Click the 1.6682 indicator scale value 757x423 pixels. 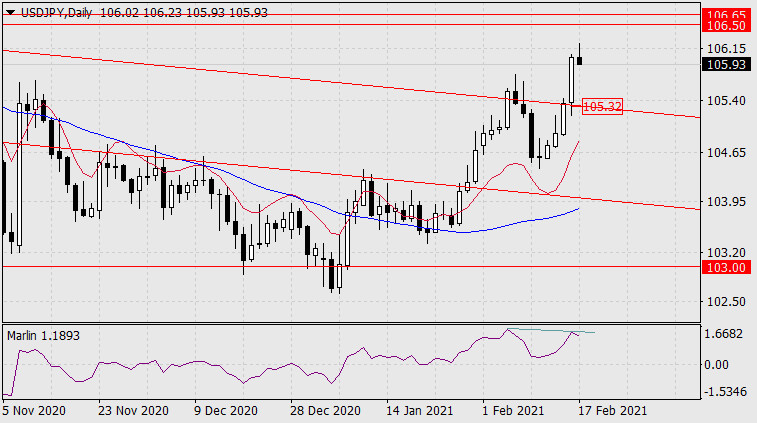724,334
